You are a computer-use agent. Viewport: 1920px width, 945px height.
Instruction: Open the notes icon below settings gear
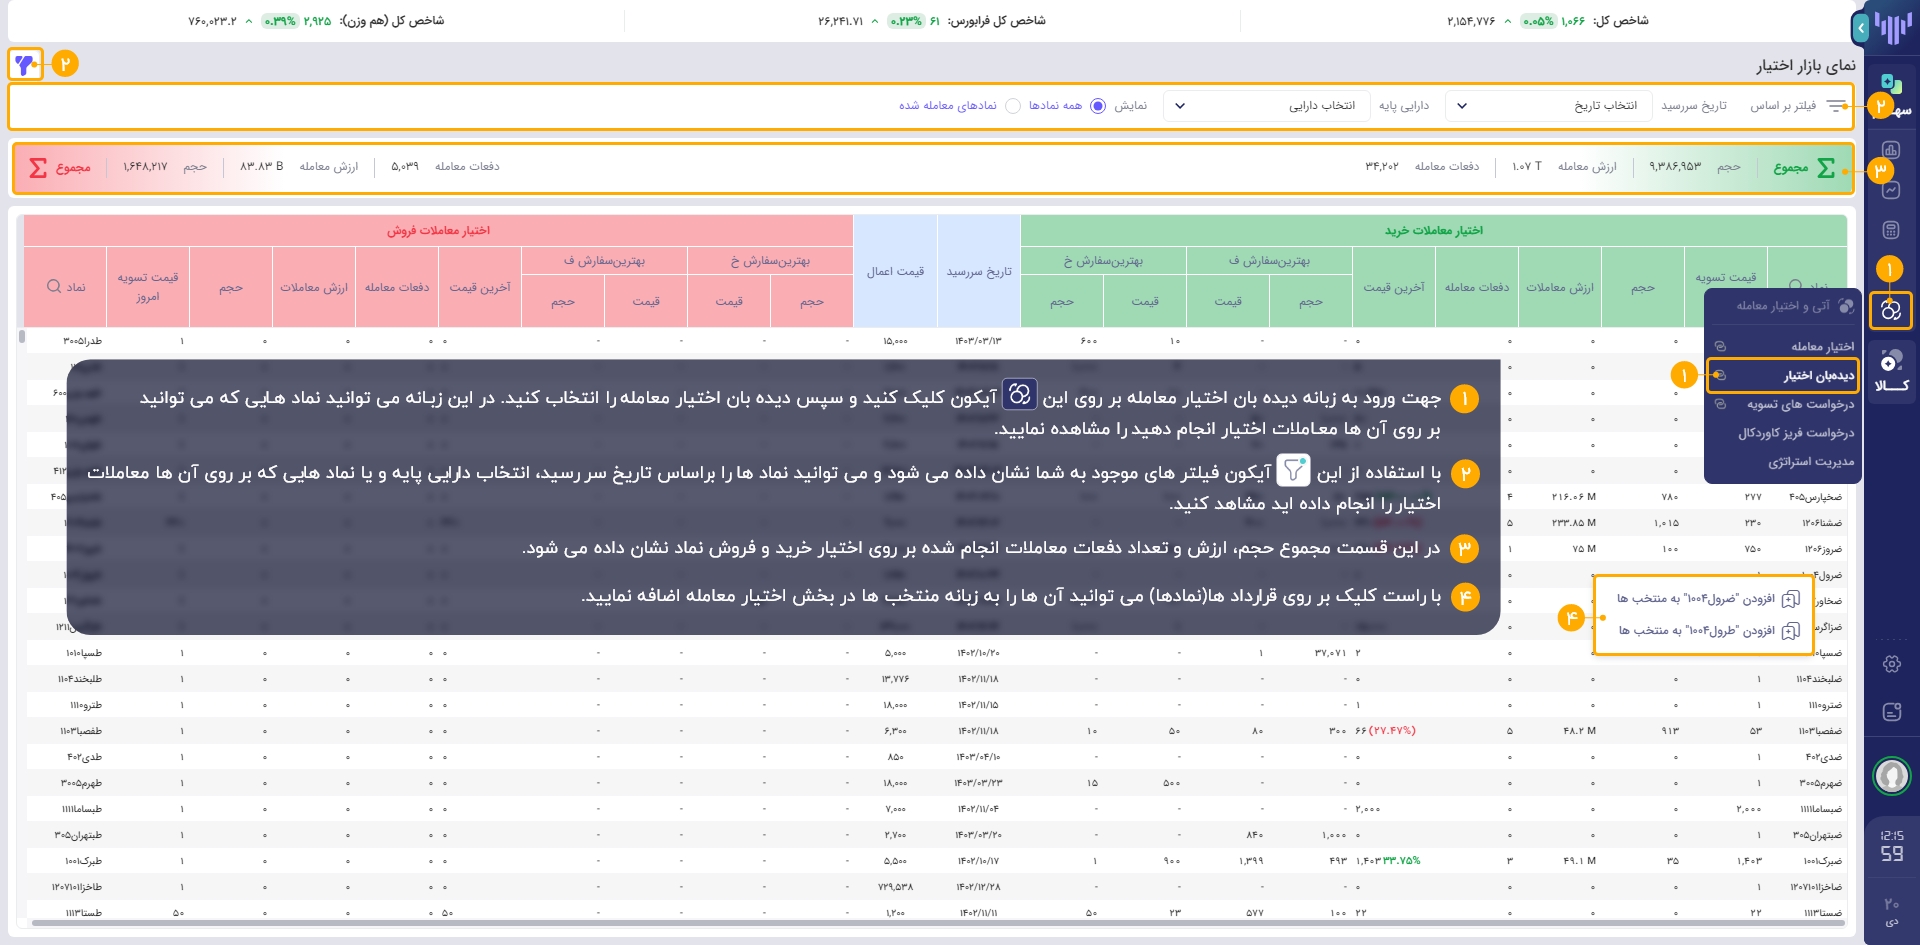[1891, 712]
